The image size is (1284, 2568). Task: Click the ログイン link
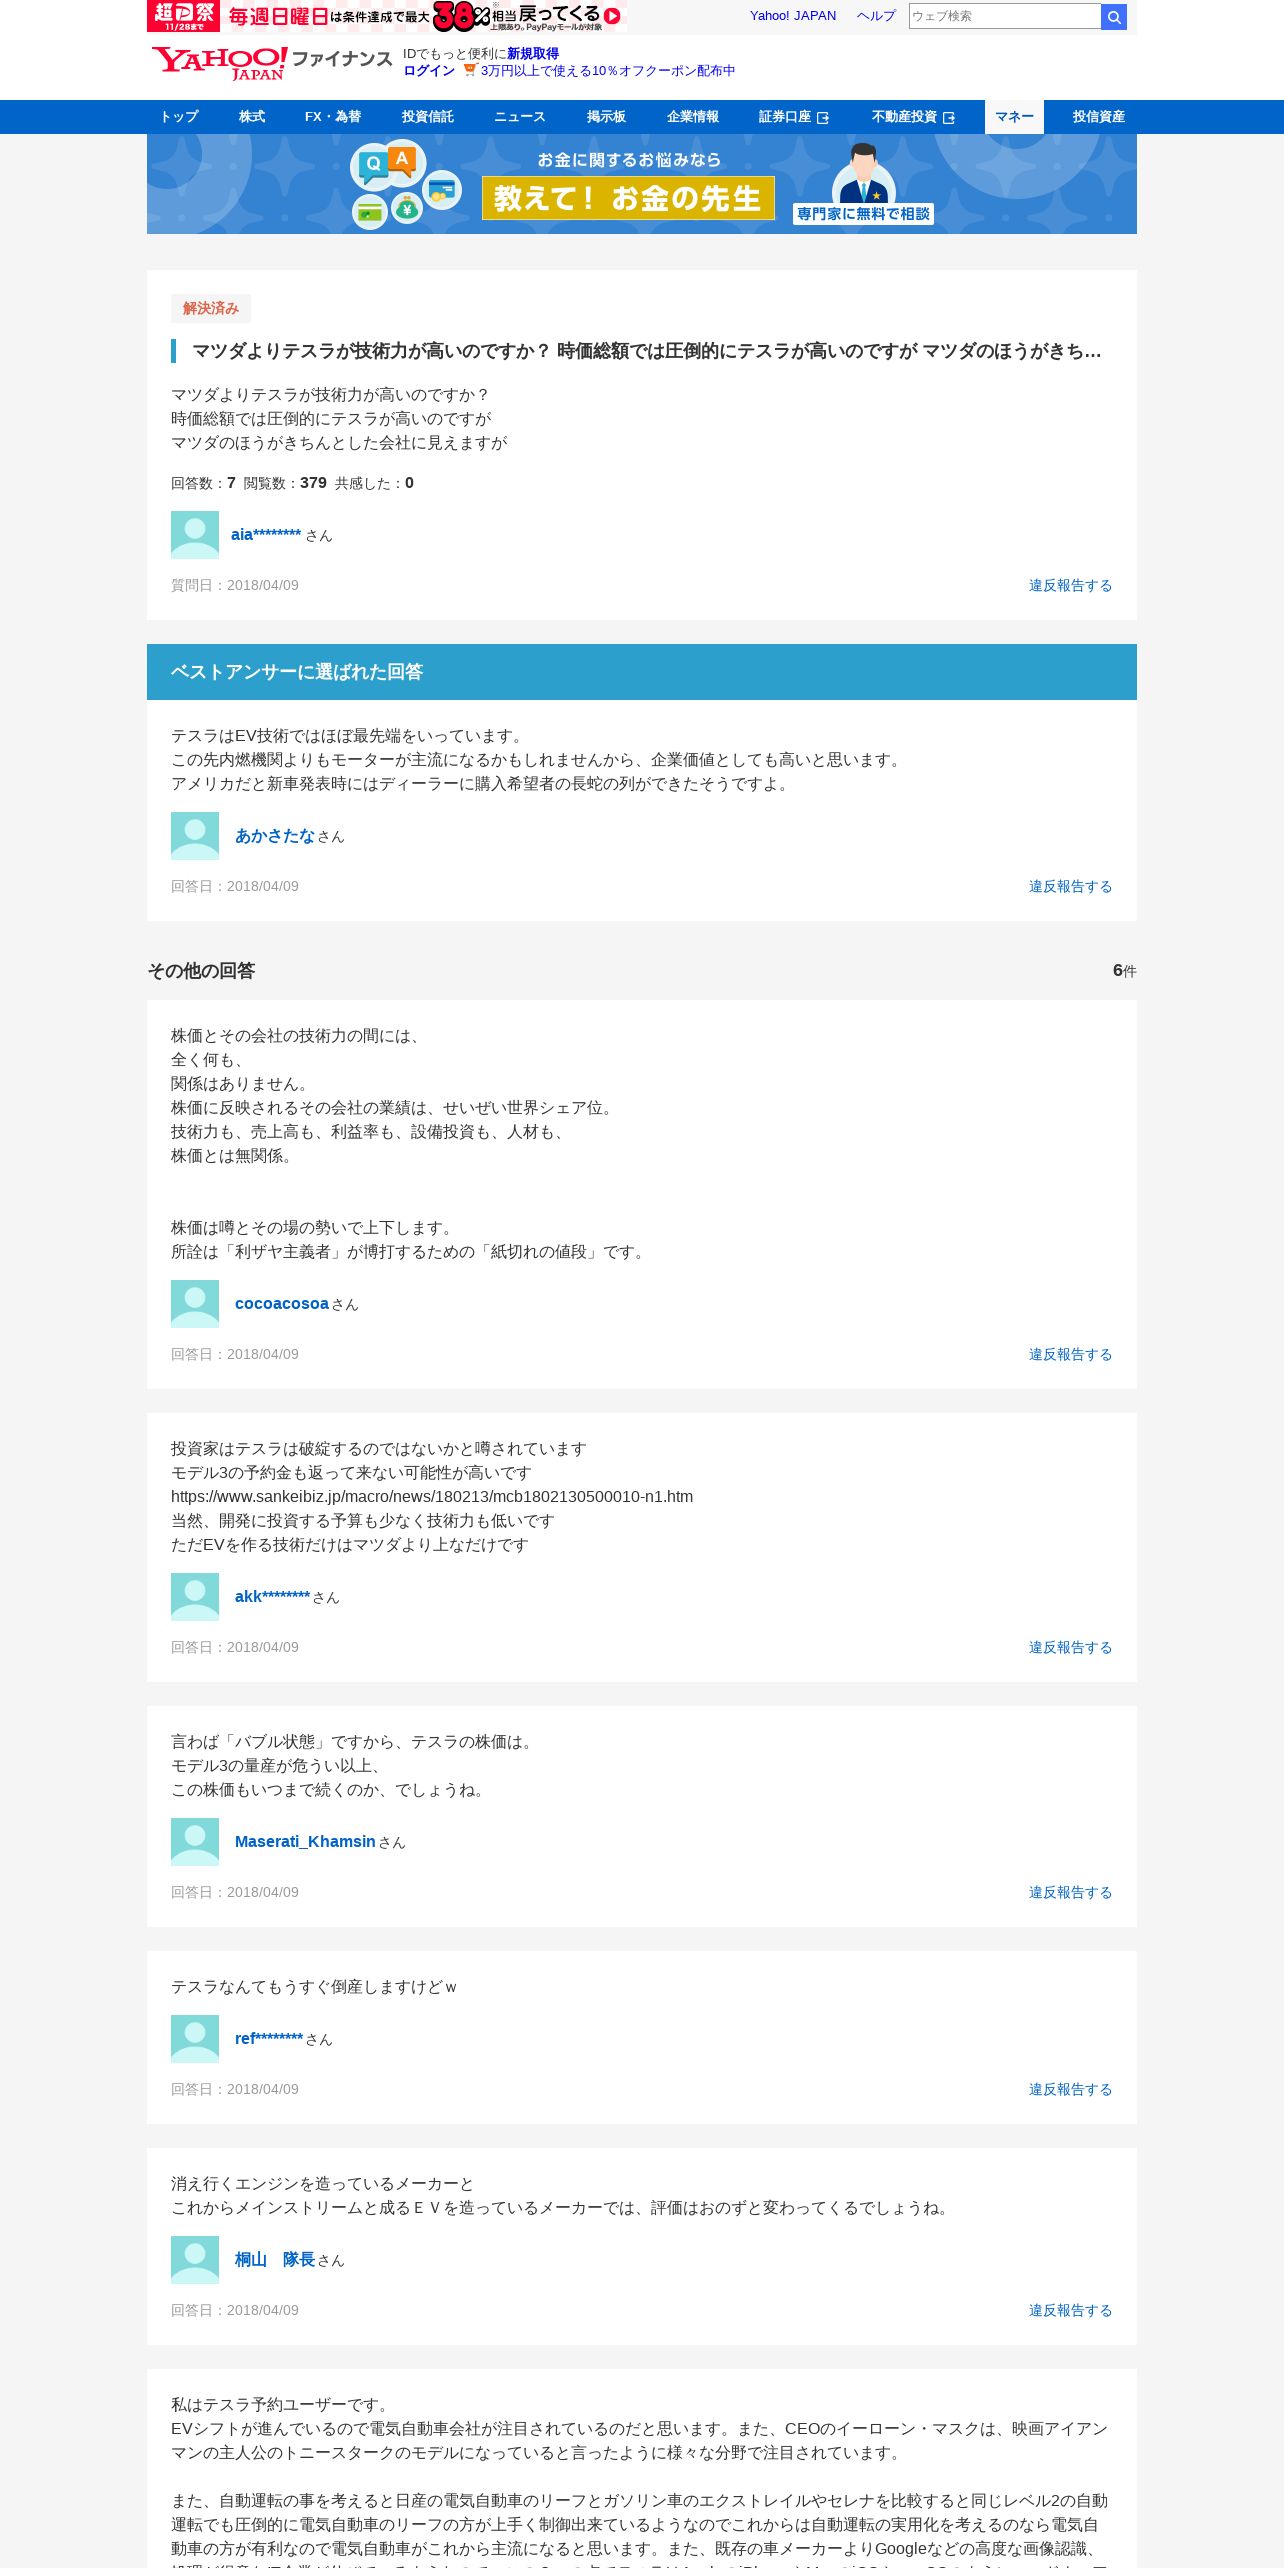(429, 71)
